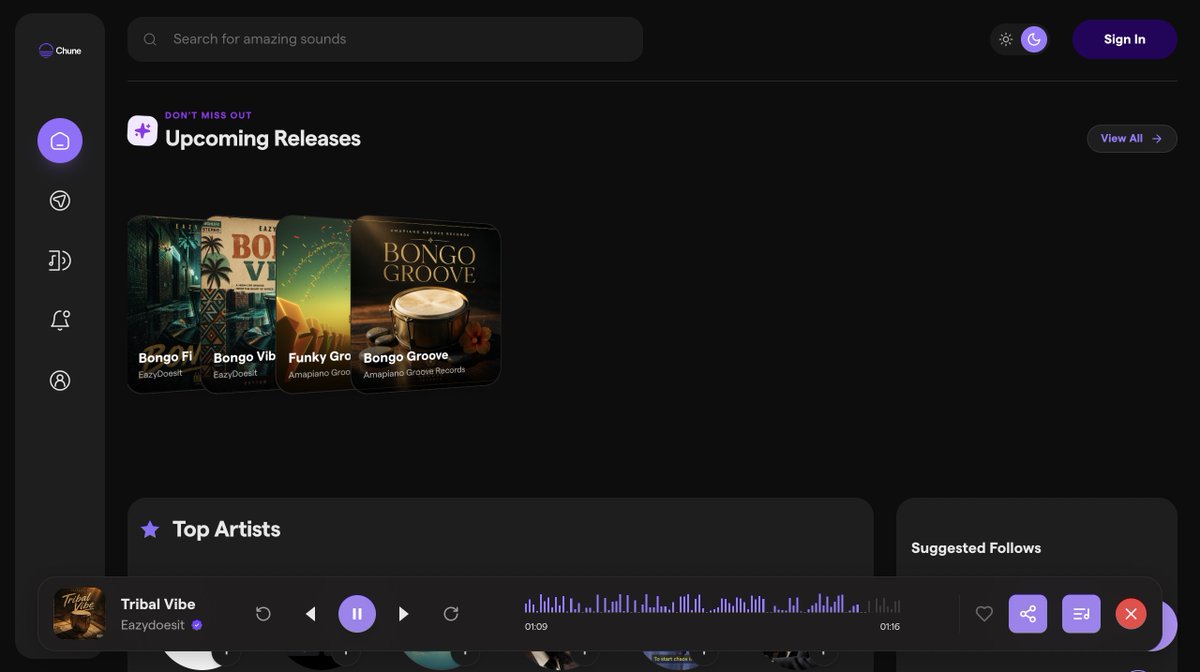Like the track with heart icon
The width and height of the screenshot is (1200, 672).
pos(984,614)
